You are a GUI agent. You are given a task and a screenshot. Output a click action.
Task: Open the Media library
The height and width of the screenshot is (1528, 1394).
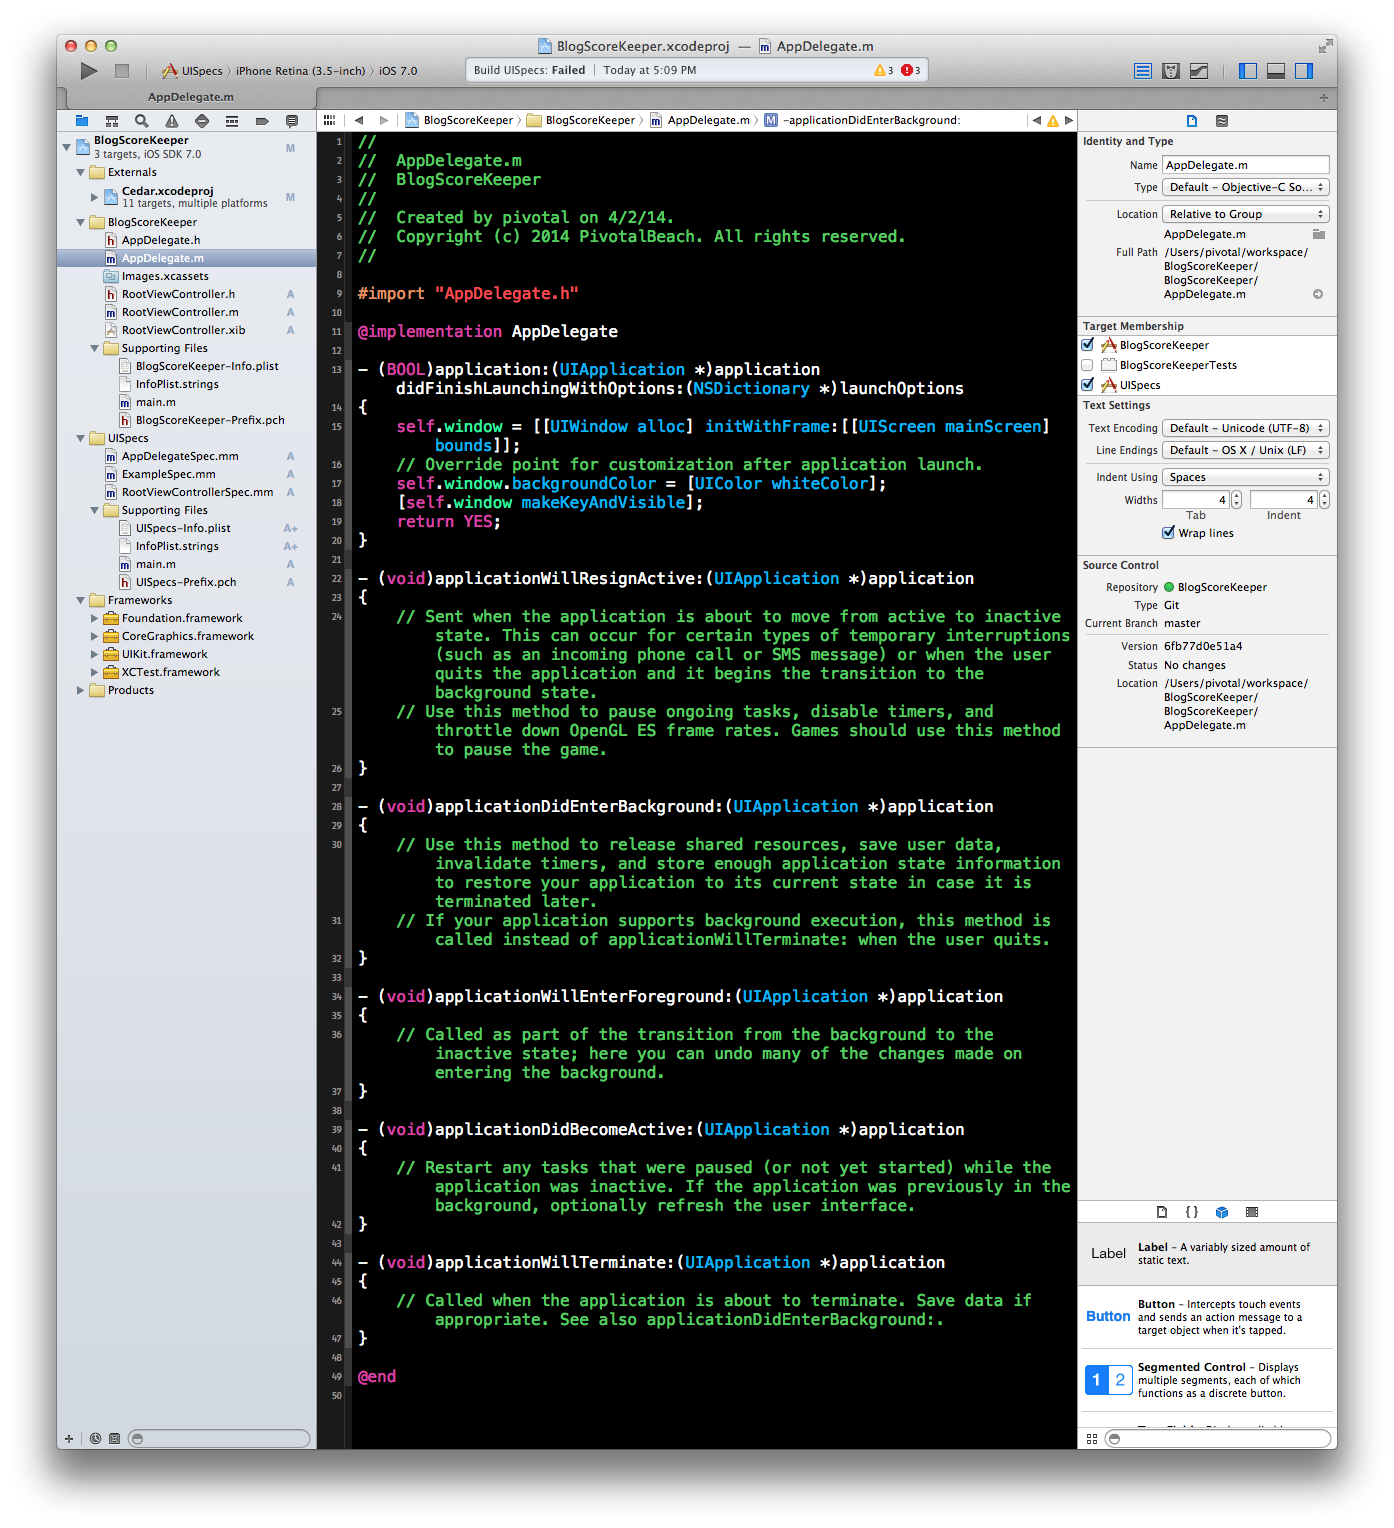(1252, 1212)
